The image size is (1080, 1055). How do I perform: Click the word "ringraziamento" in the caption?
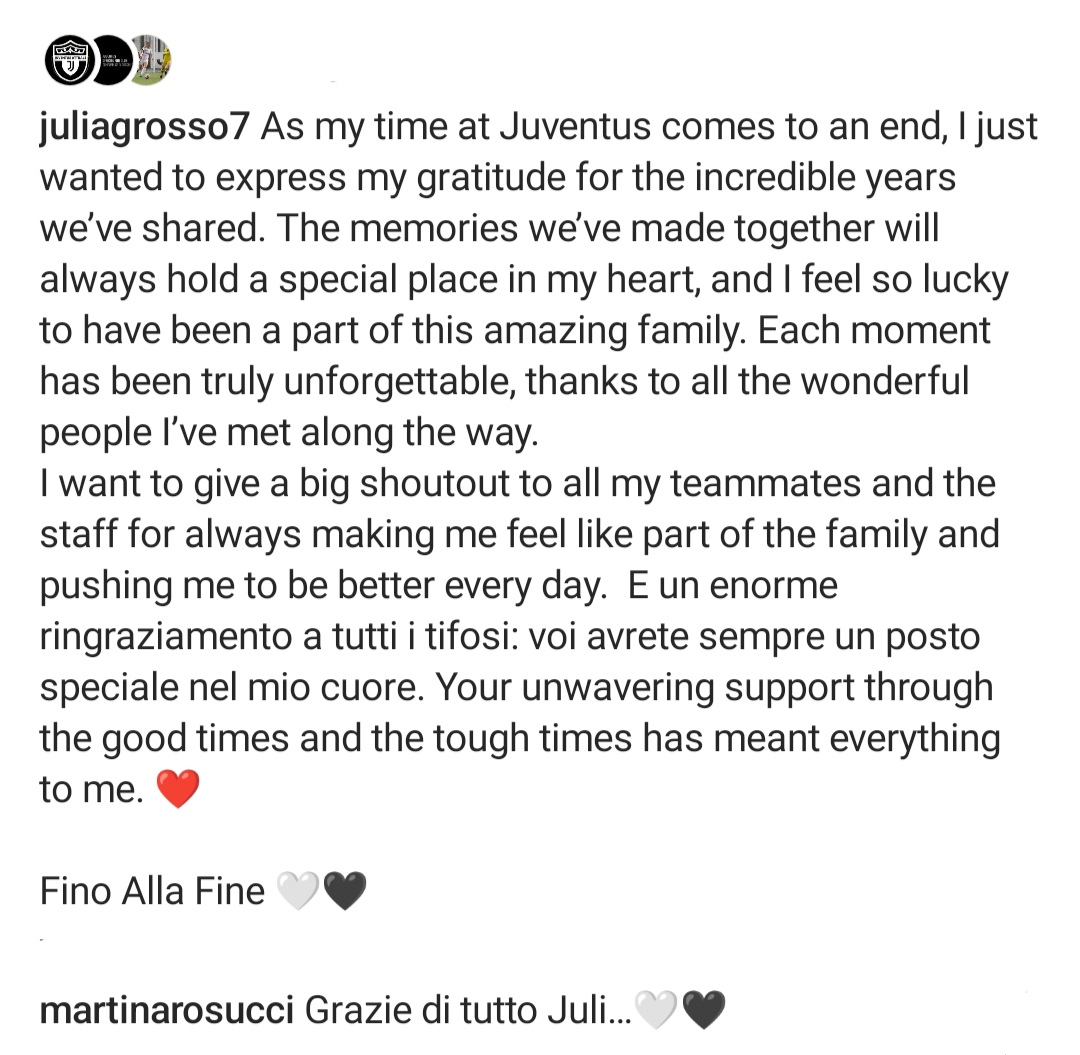(166, 637)
